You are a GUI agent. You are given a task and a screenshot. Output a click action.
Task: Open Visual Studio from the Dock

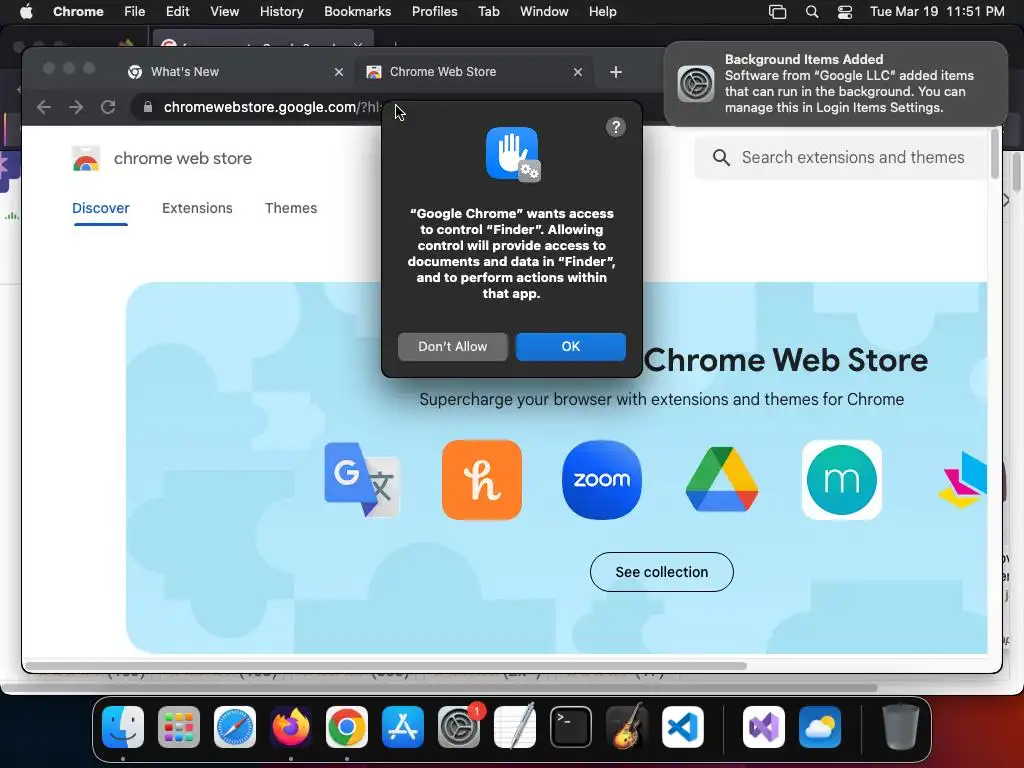pos(764,727)
